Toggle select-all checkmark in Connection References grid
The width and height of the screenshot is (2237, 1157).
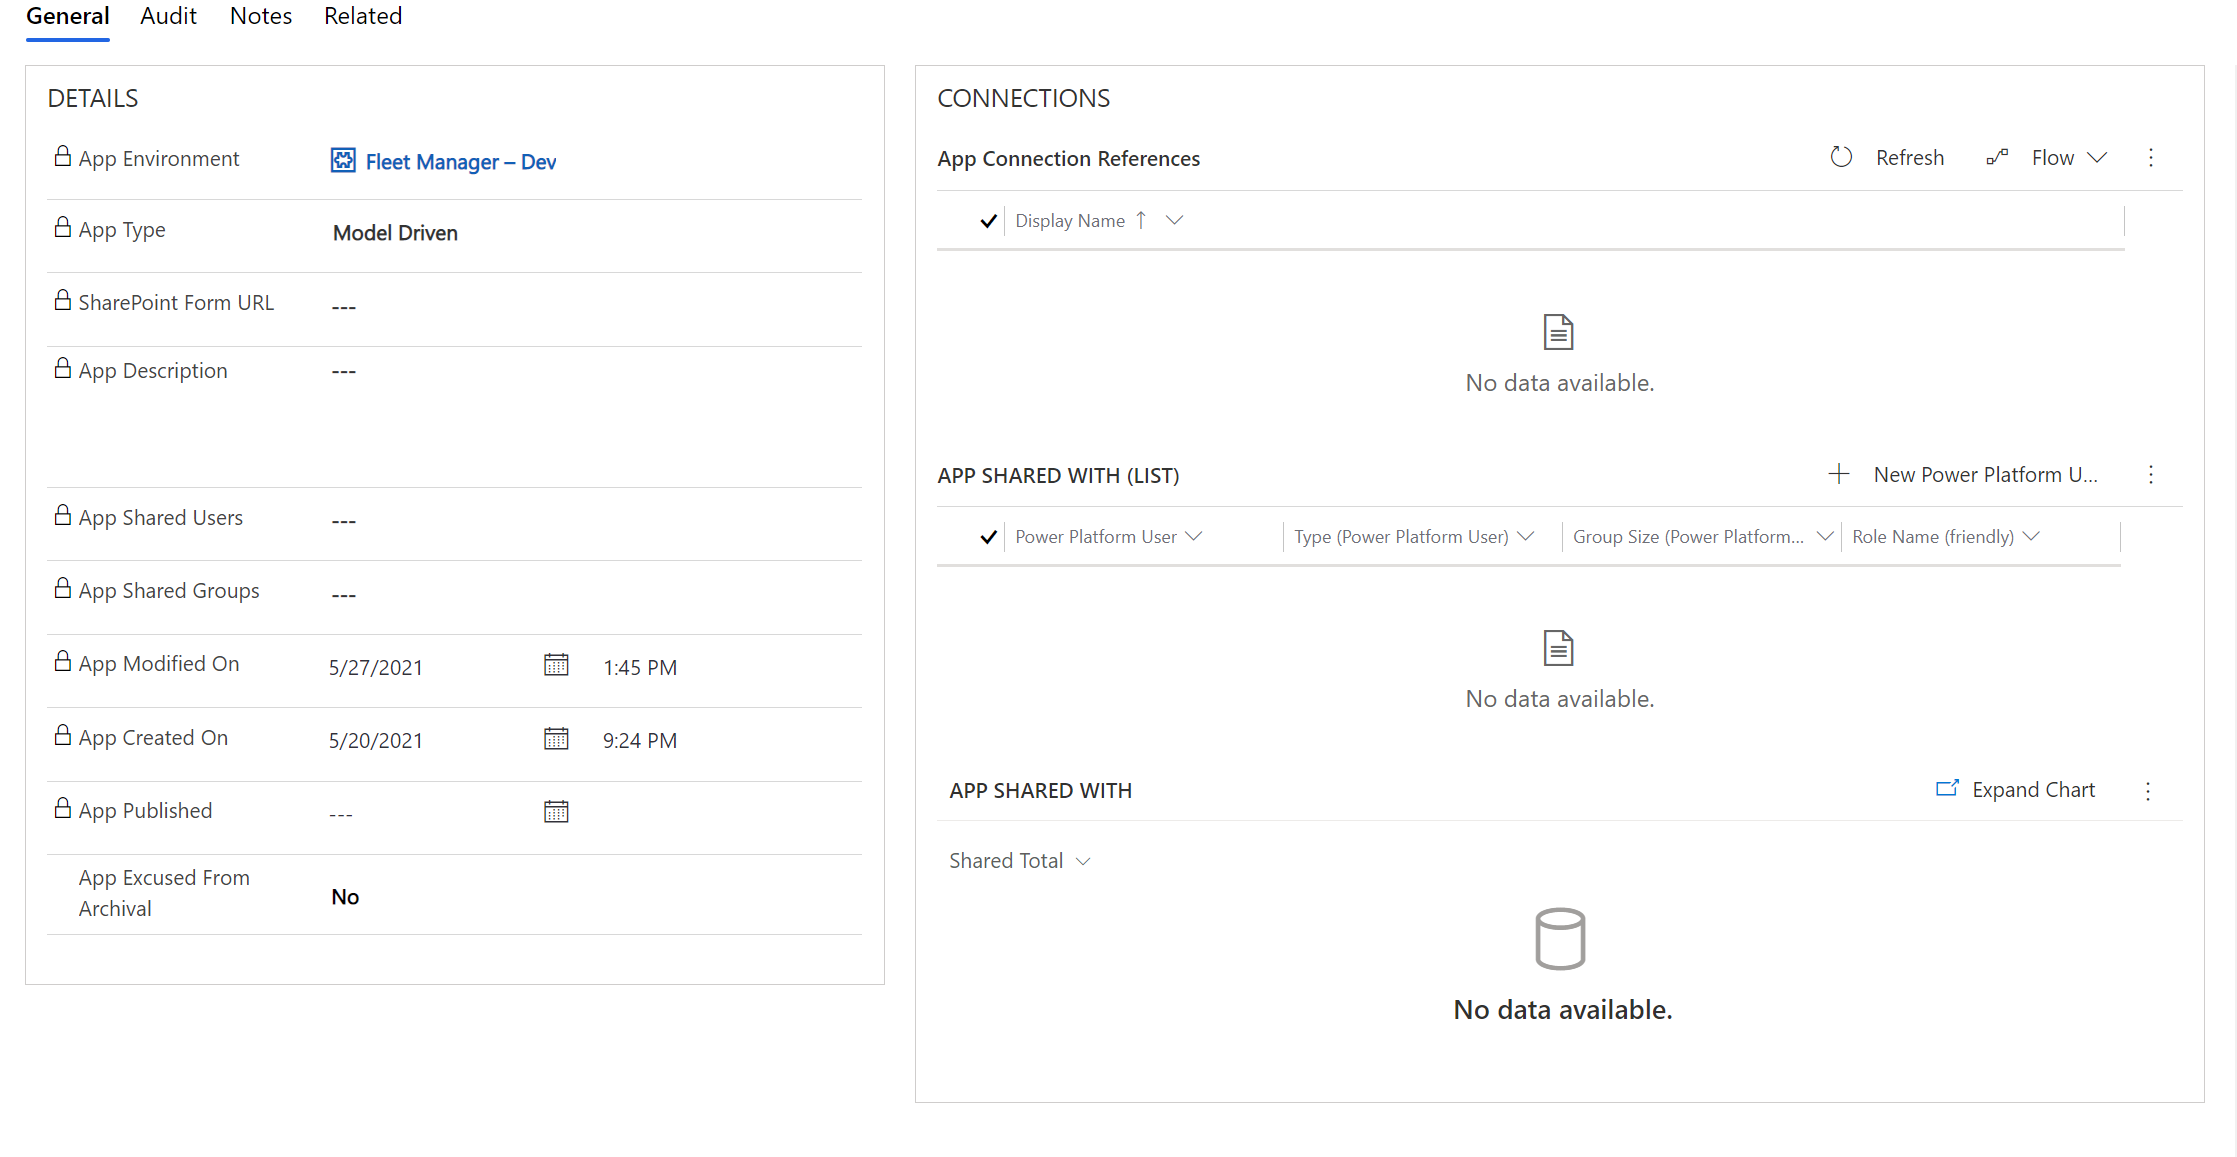[988, 221]
